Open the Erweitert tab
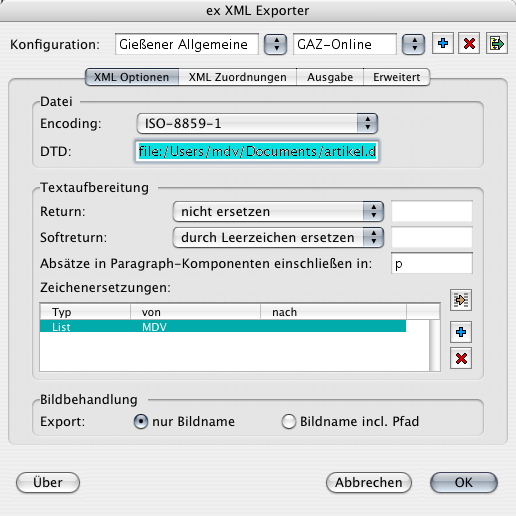 point(397,77)
